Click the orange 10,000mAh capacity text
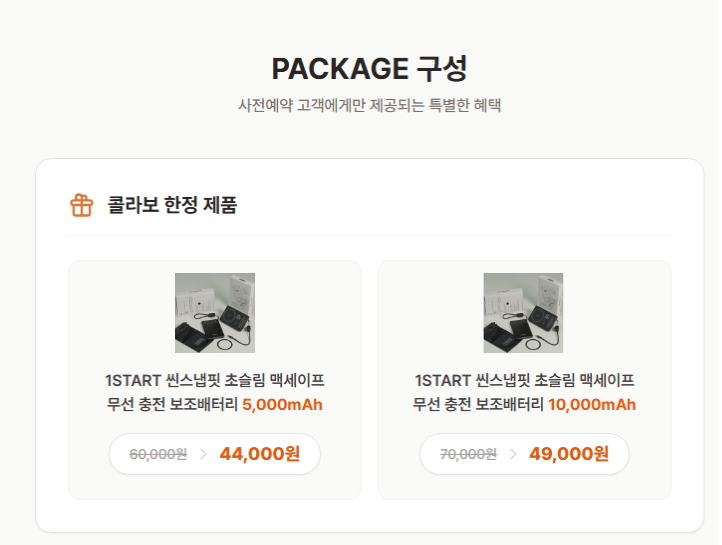 (x=592, y=405)
